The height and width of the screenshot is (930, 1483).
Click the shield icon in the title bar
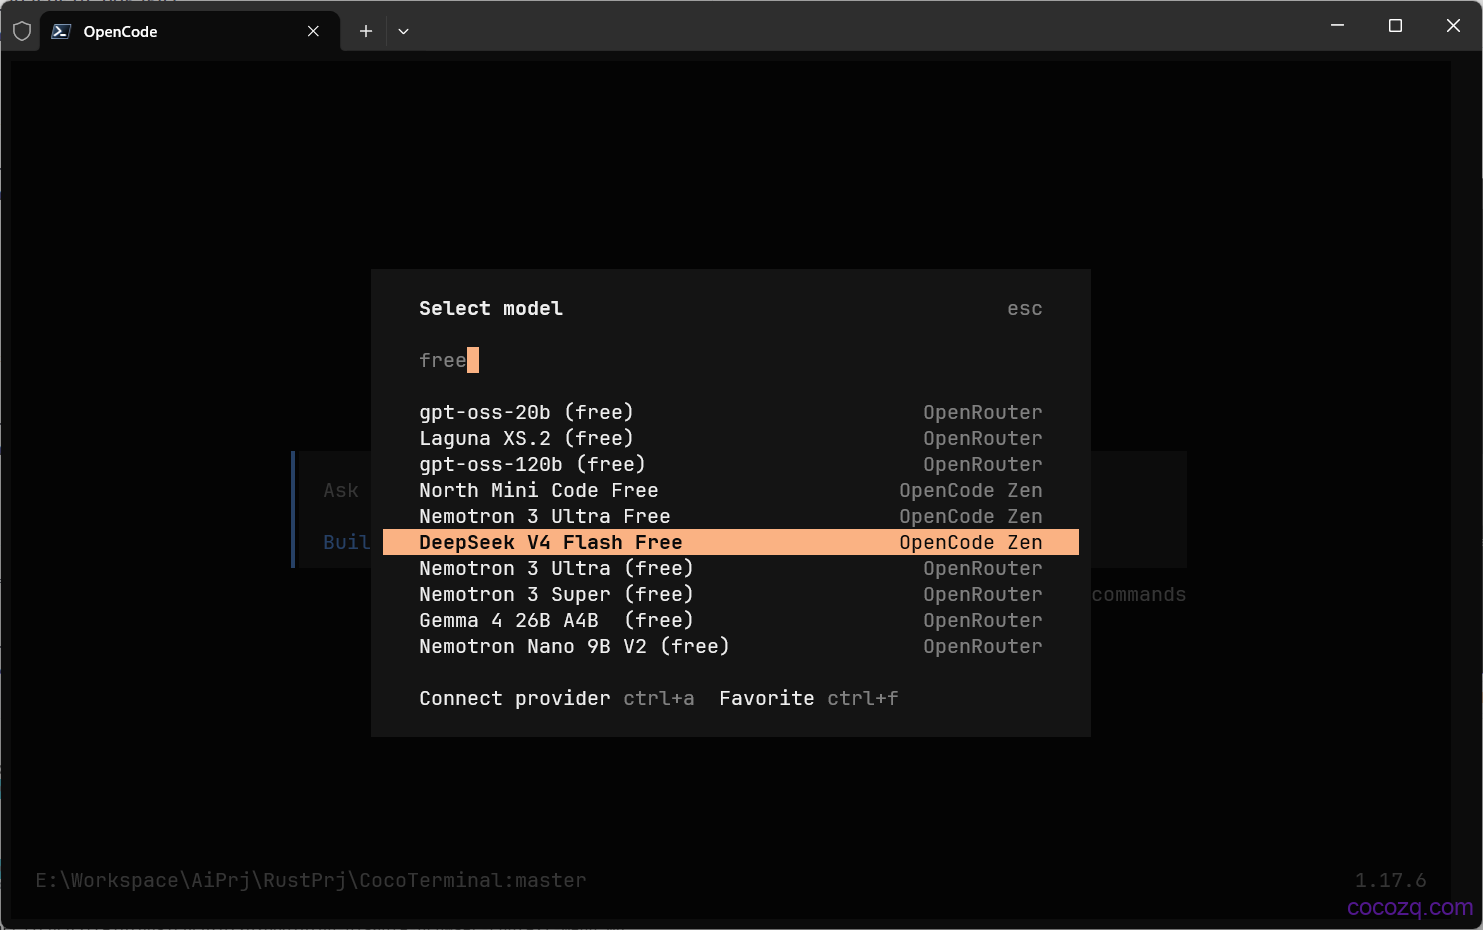tap(22, 31)
